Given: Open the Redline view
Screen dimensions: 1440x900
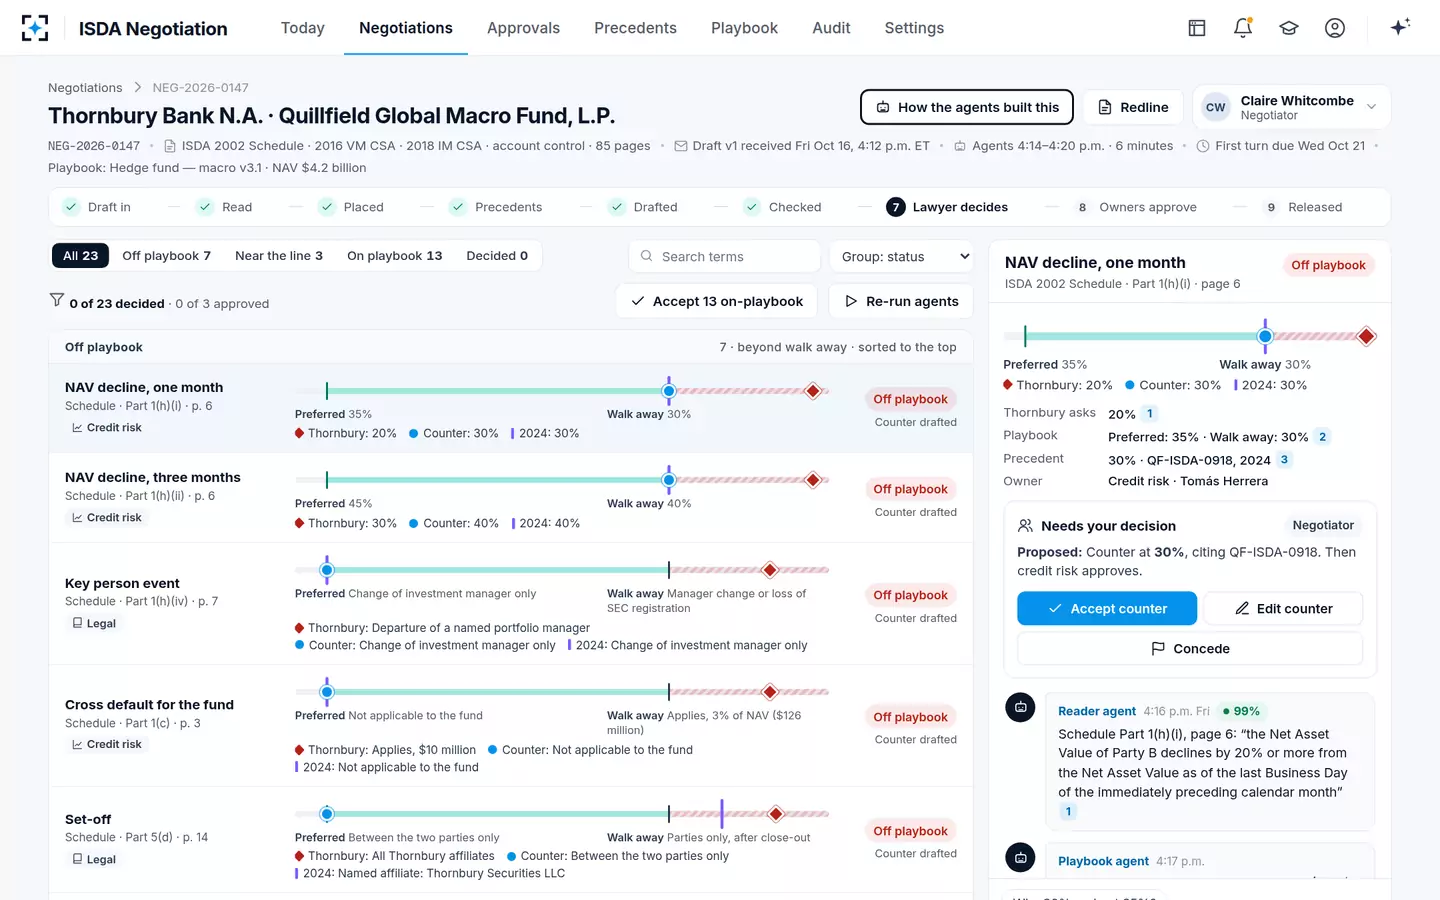Looking at the screenshot, I should click(x=1133, y=107).
